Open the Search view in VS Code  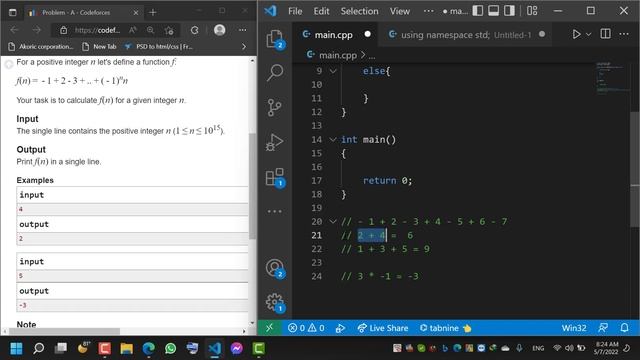tap(275, 73)
